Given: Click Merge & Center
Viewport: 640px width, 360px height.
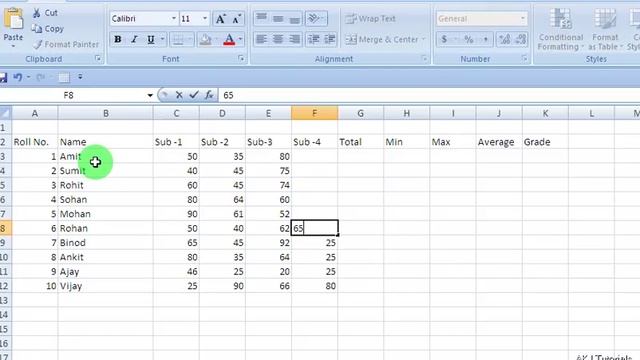Looking at the screenshot, I should (x=382, y=40).
